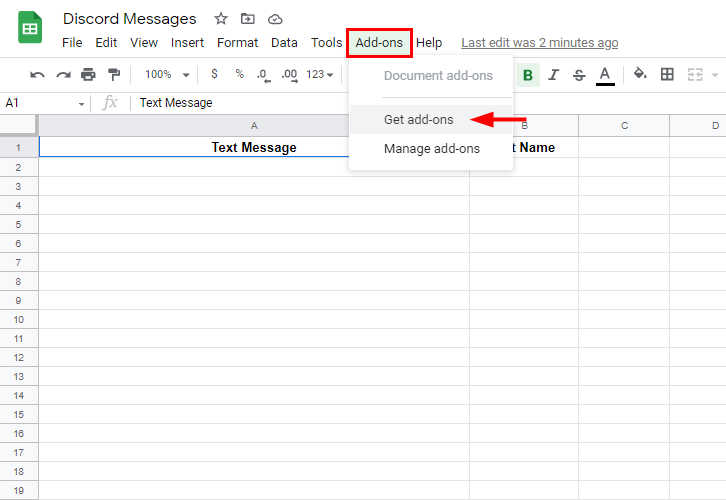Image resolution: width=726 pixels, height=500 pixels.
Task: Increase decimal places
Action: point(290,75)
